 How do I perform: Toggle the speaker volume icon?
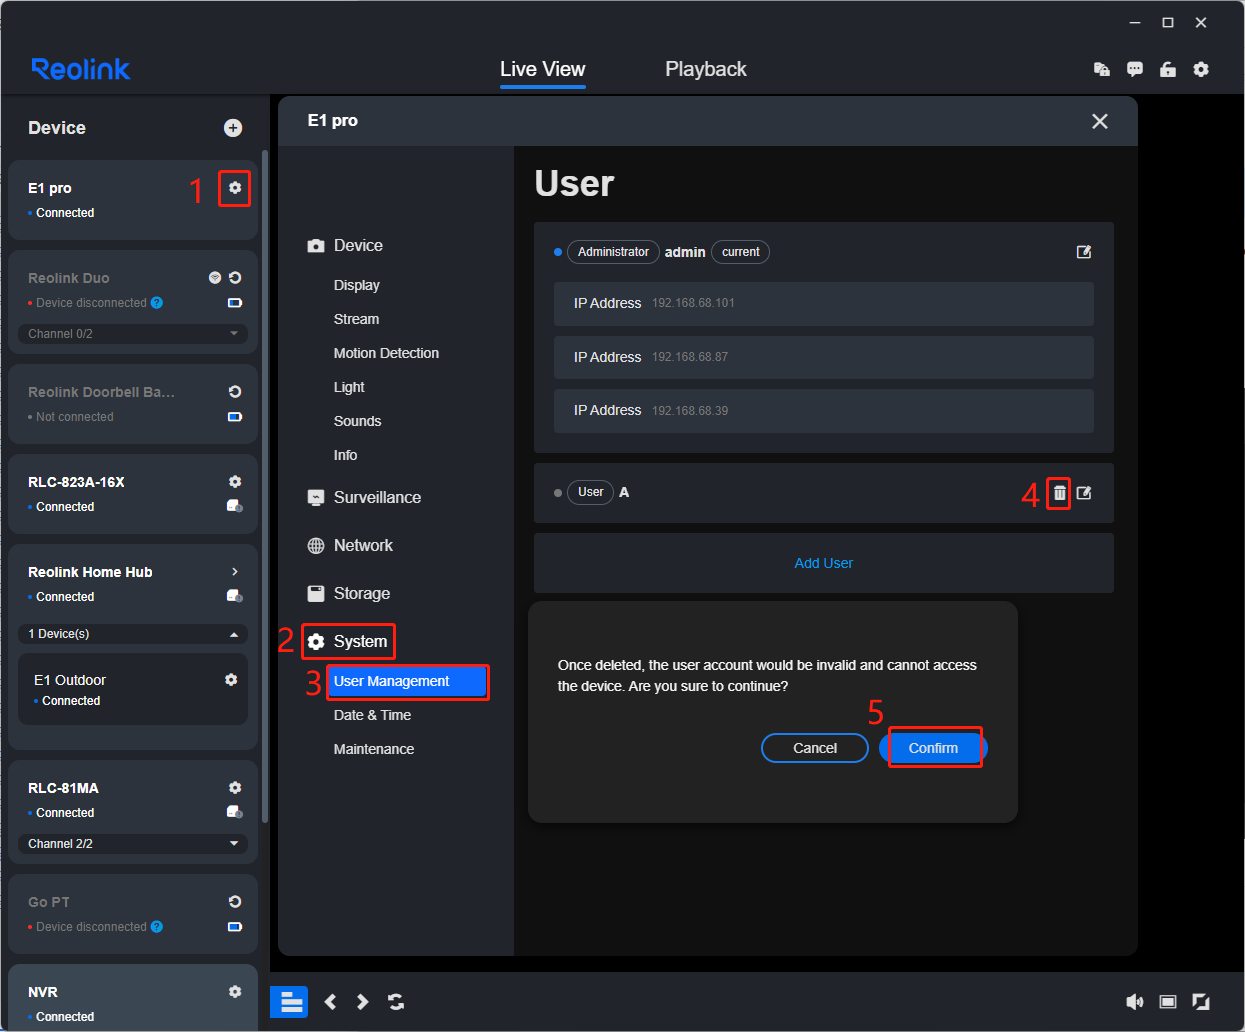(1135, 1002)
